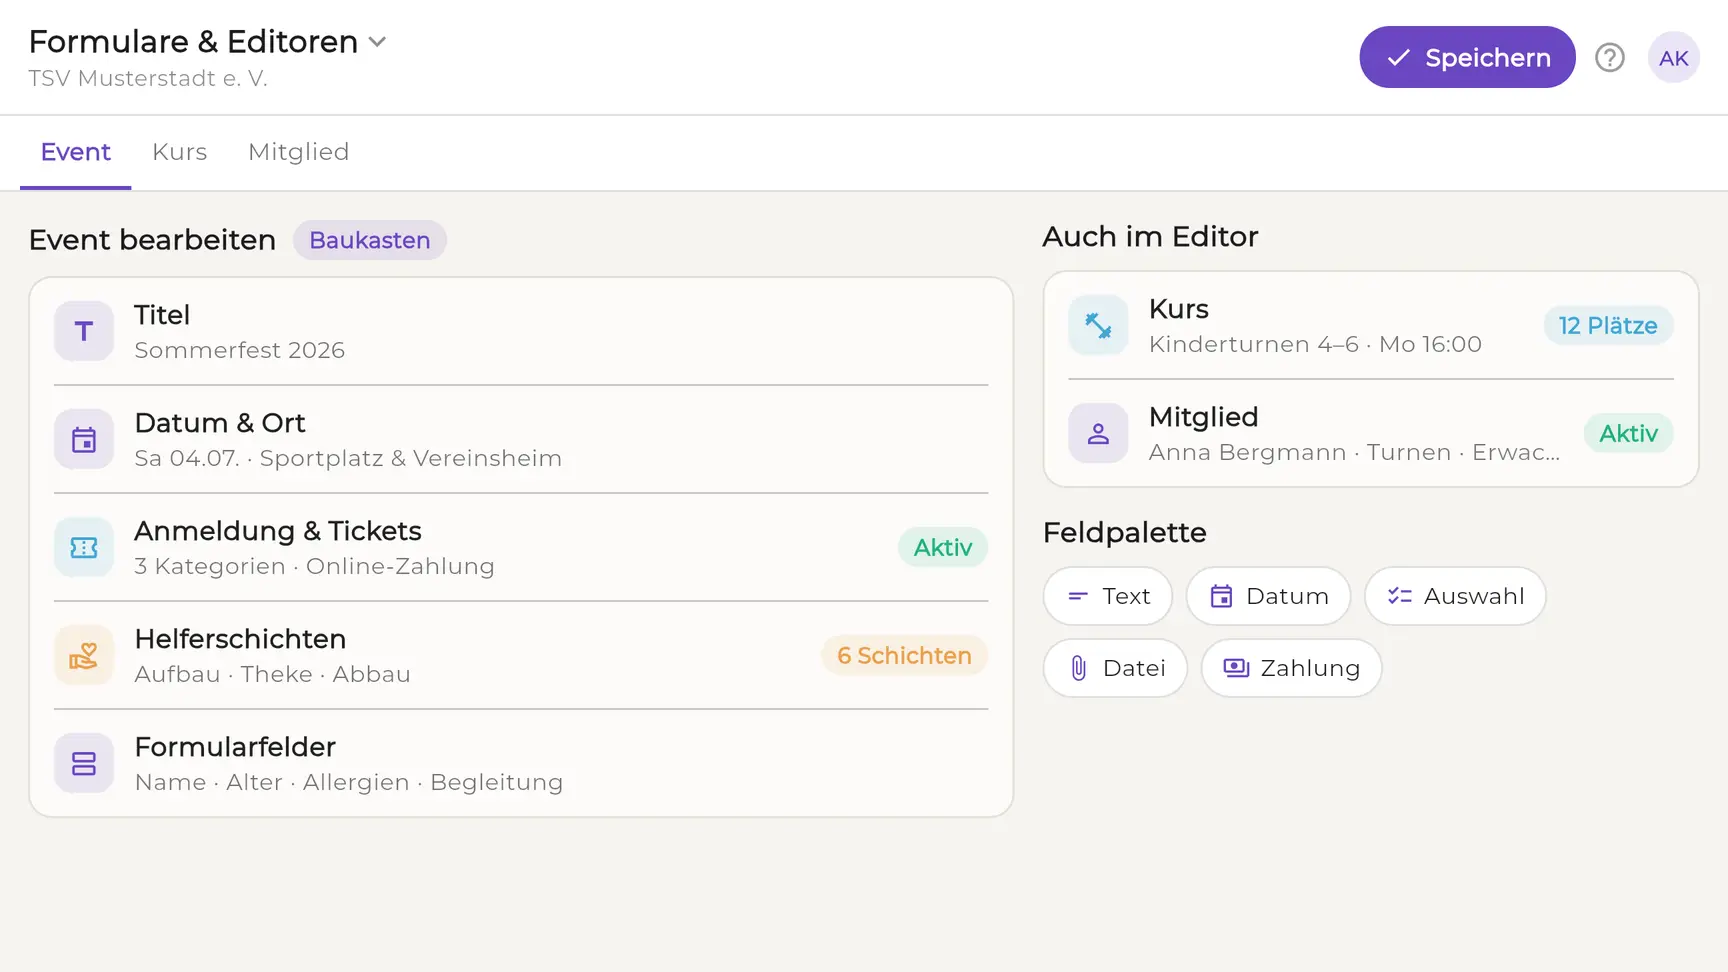This screenshot has width=1728, height=972.
Task: Switch to the Event tab
Action: [x=76, y=152]
